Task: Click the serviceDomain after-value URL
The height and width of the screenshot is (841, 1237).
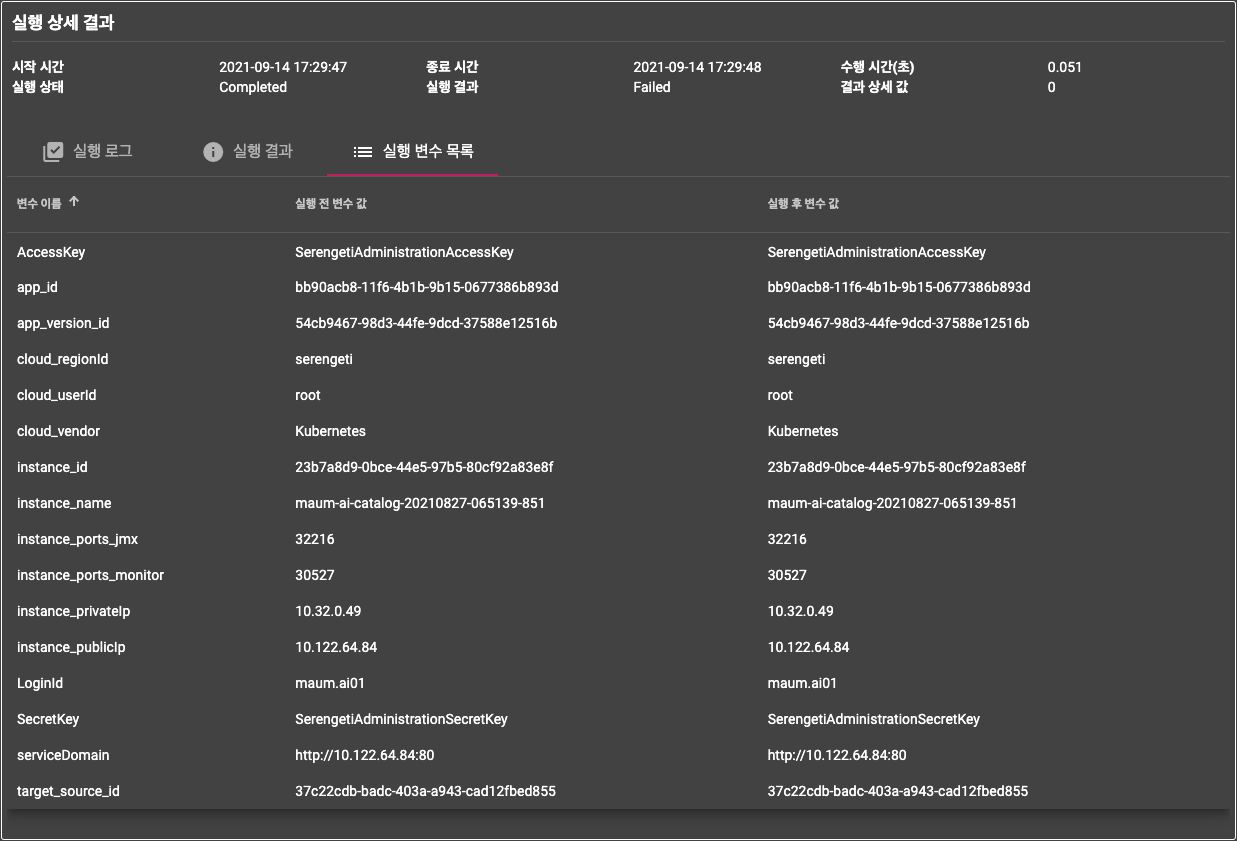Action: (836, 755)
